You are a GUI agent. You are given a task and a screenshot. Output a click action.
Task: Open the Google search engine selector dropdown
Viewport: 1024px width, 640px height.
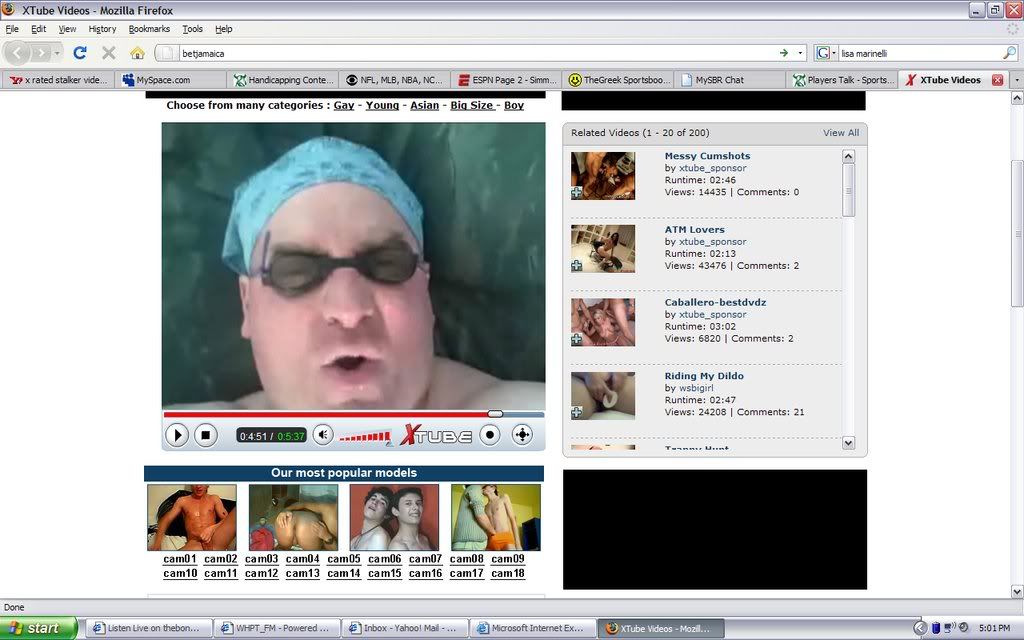(x=826, y=53)
